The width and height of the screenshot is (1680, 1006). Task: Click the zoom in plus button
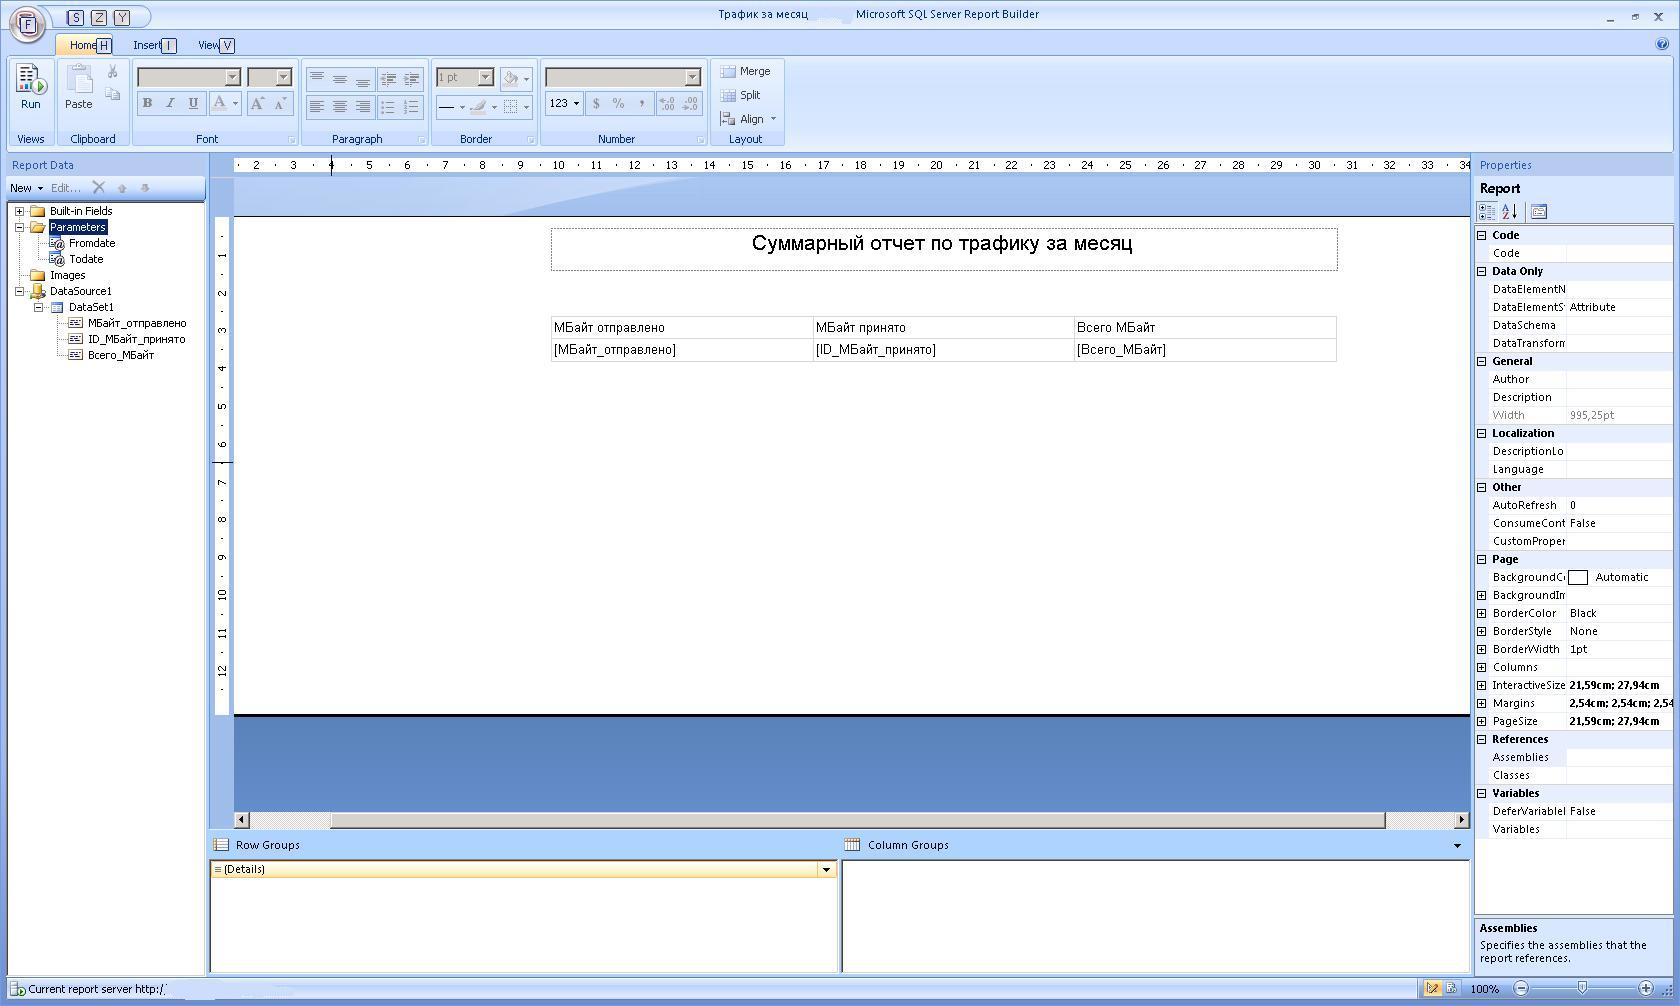(1646, 988)
